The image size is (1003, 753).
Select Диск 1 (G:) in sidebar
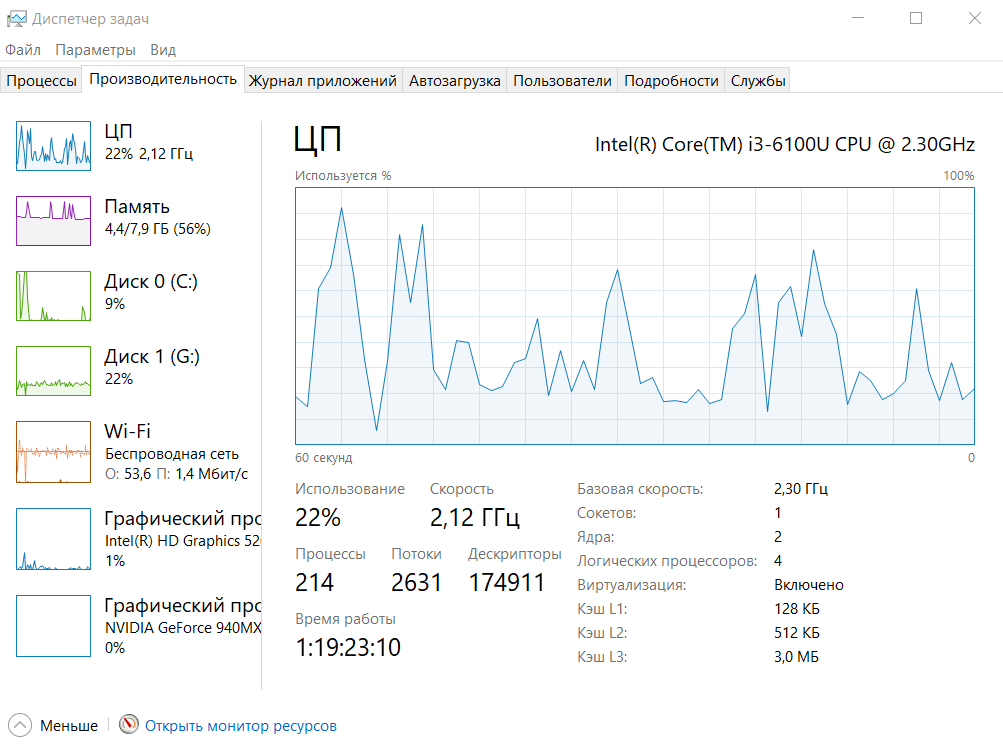coord(52,371)
